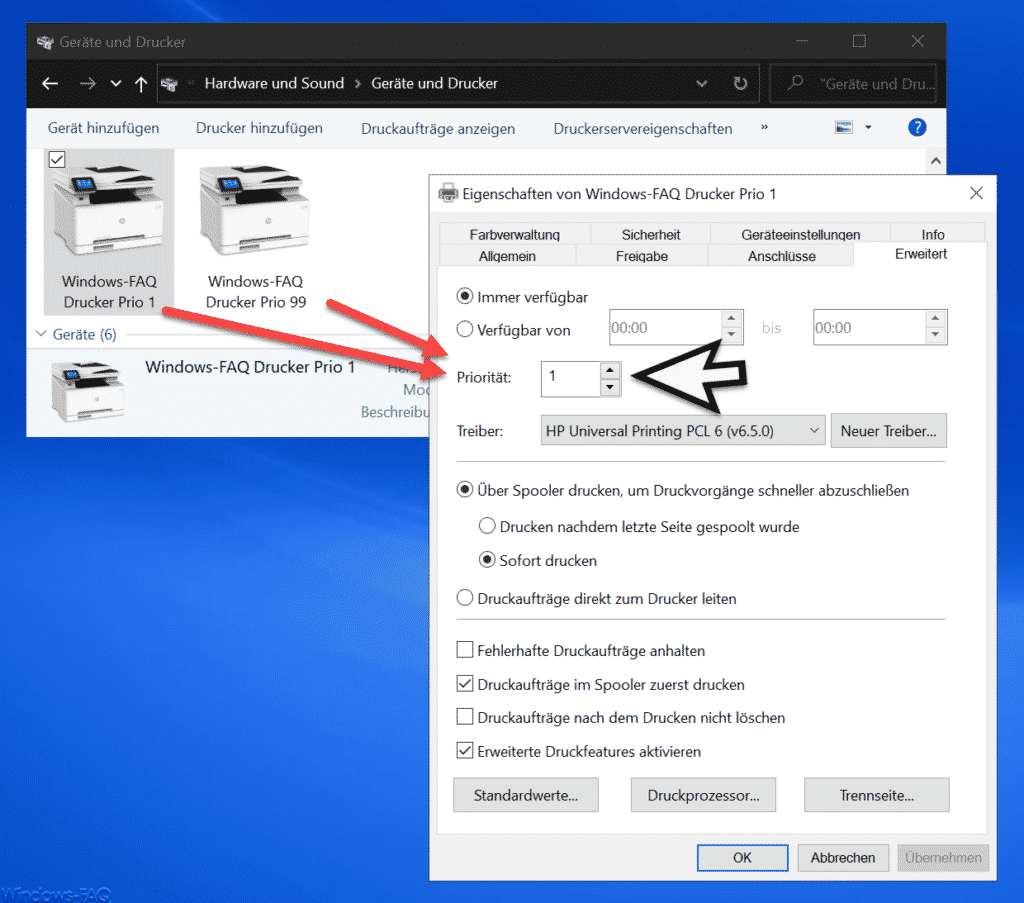
Task: Click printer icon in the details pane
Action: [x=88, y=390]
